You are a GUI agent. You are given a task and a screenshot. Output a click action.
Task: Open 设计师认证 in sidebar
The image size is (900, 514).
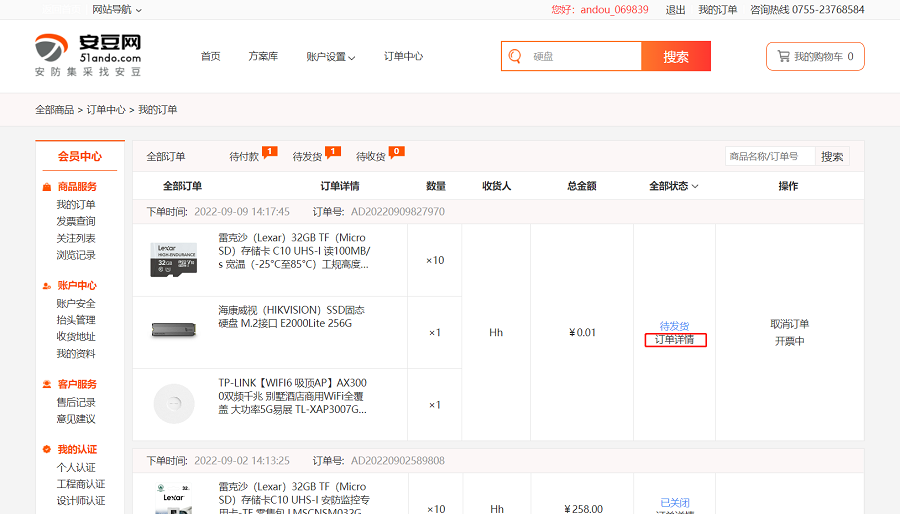(80, 500)
